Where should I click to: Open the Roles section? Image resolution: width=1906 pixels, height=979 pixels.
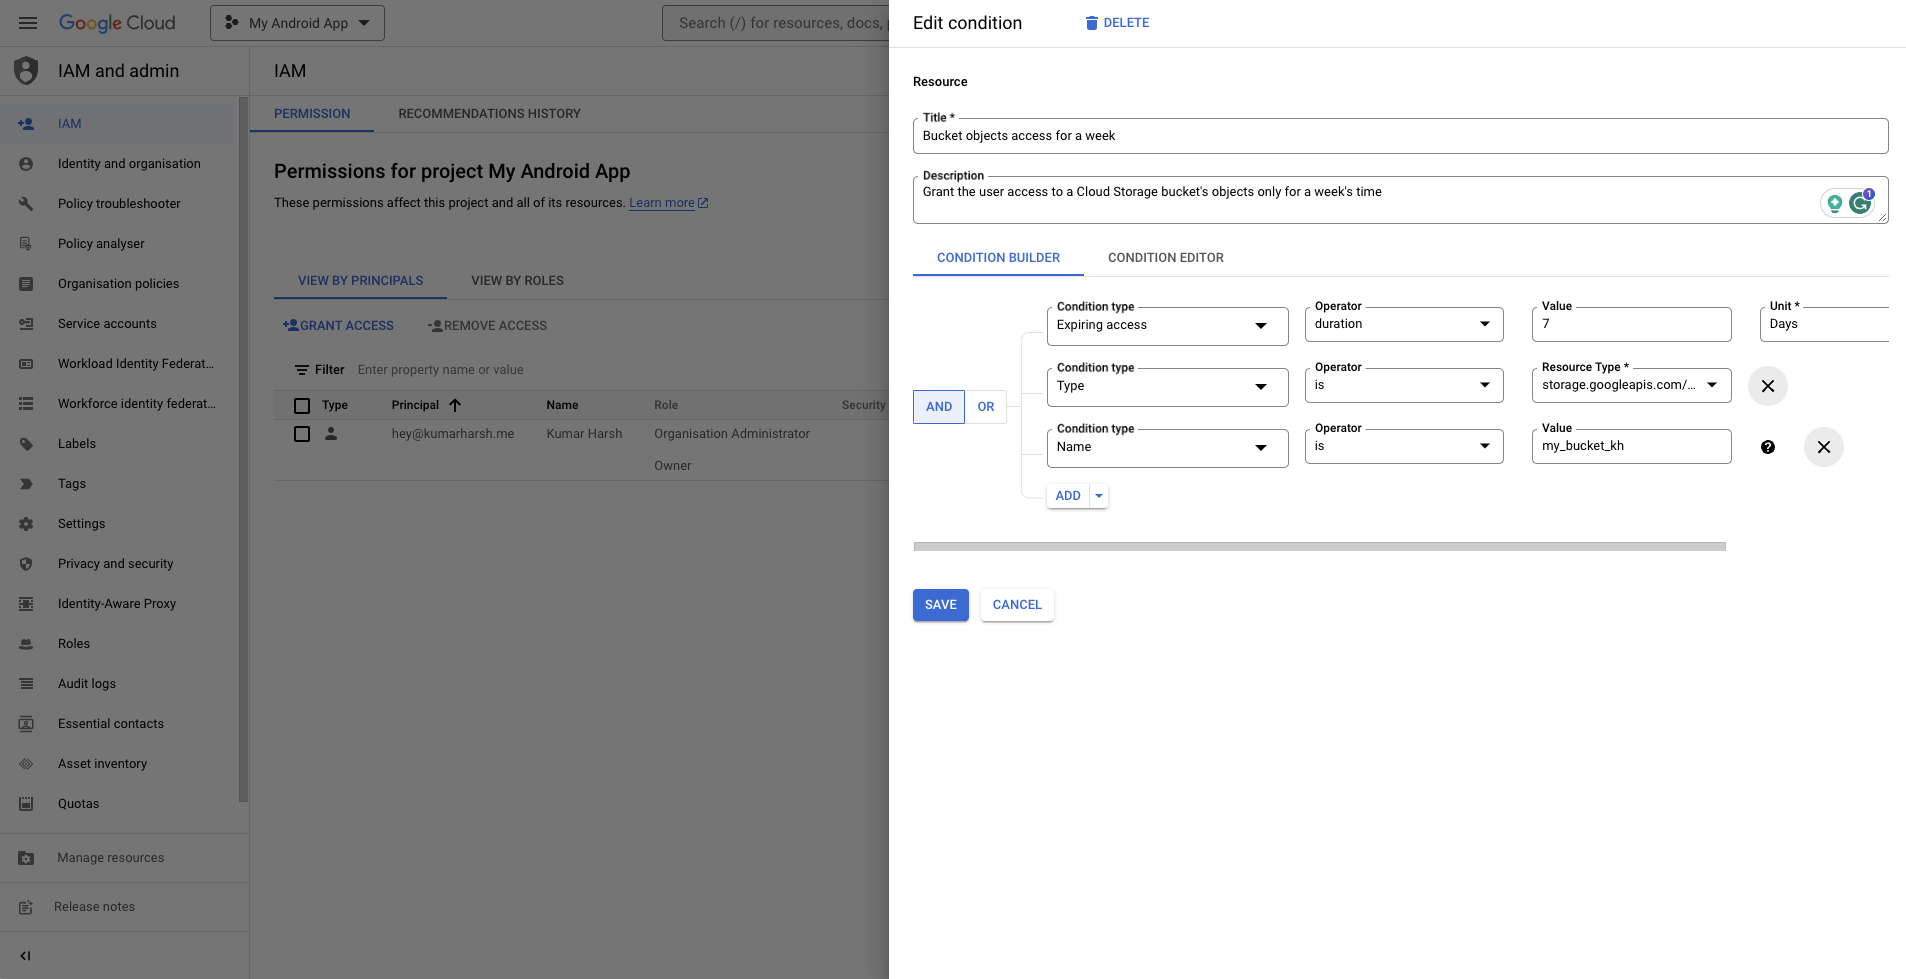[x=74, y=643]
